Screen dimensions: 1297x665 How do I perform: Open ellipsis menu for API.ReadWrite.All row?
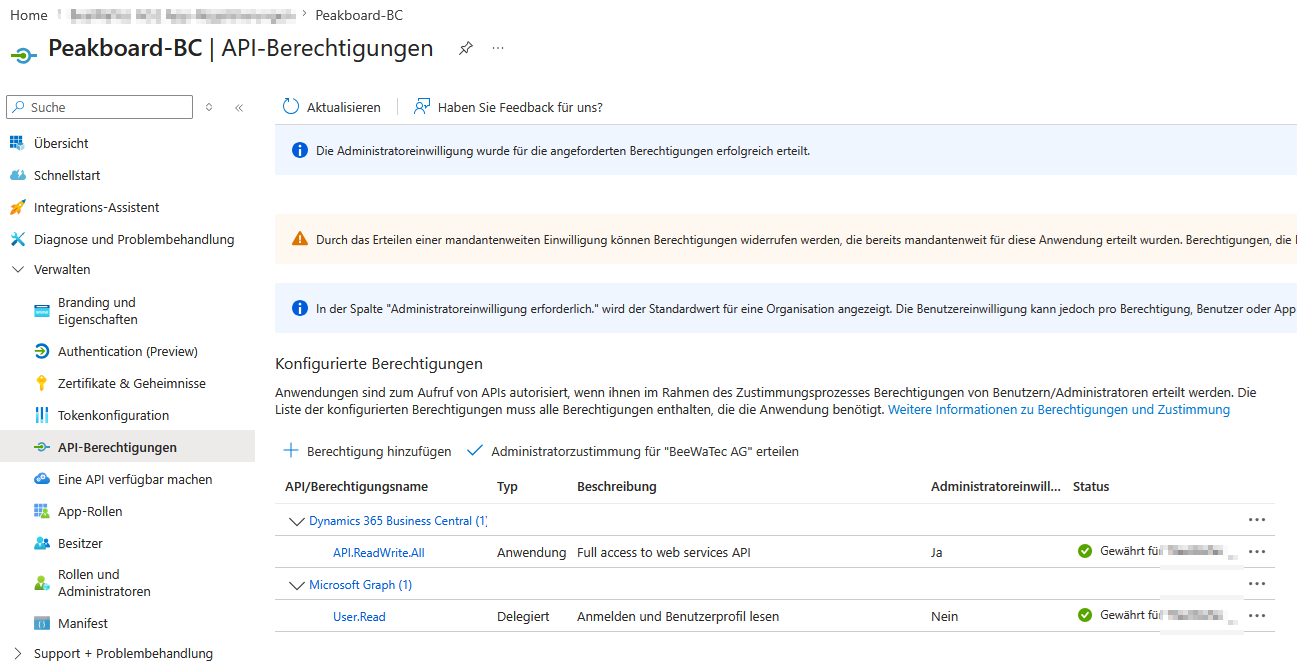pyautogui.click(x=1257, y=552)
